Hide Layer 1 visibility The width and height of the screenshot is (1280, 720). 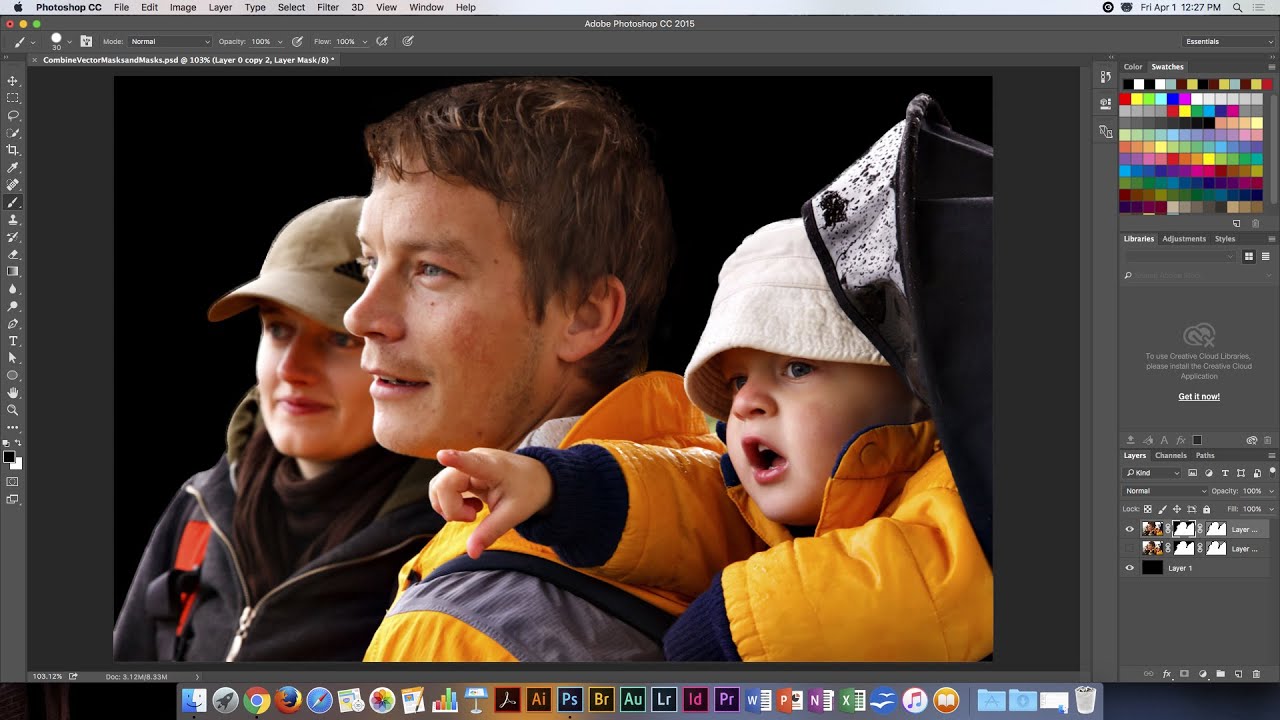[x=1130, y=568]
